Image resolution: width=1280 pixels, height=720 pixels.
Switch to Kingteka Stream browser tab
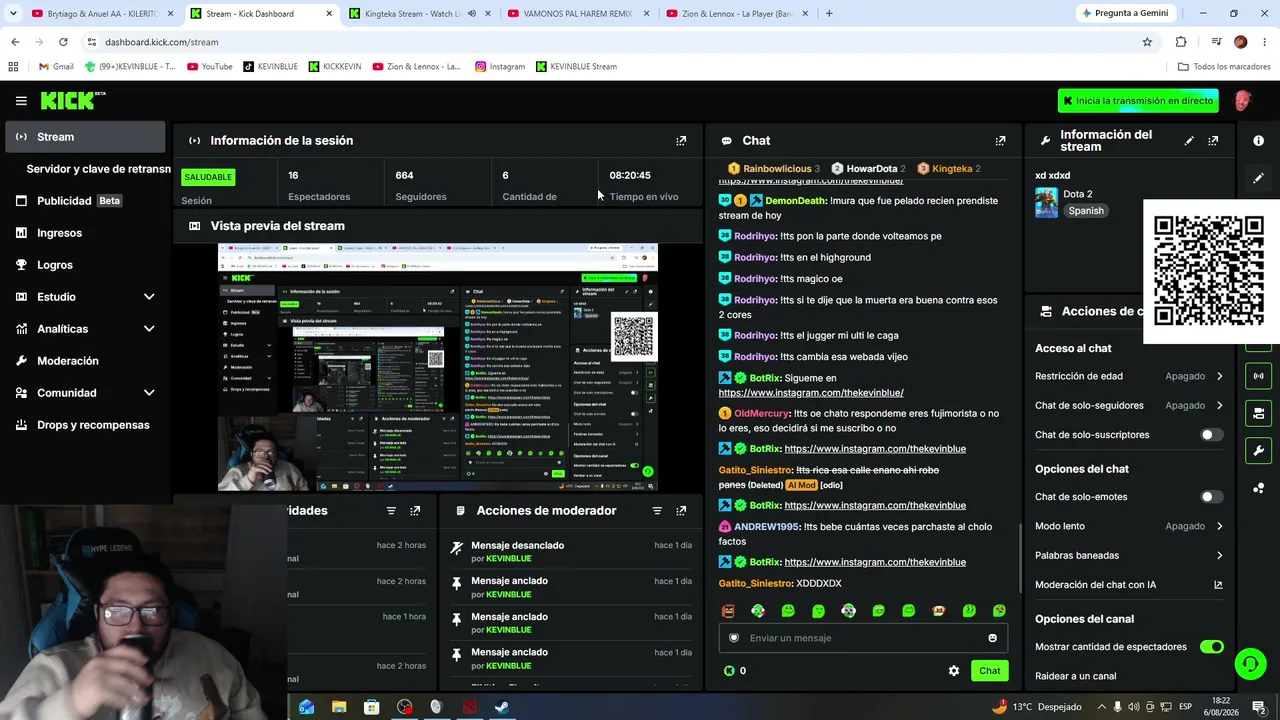[413, 14]
